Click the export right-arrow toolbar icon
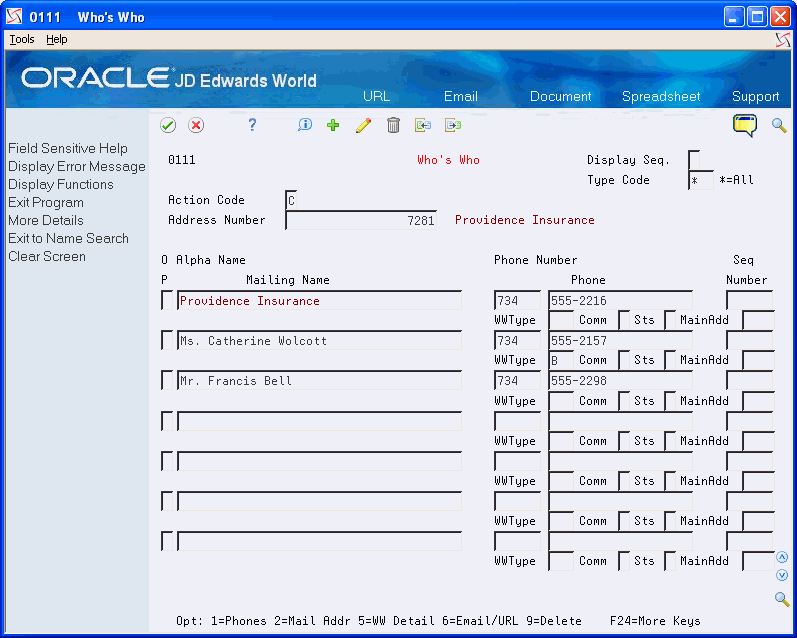 pos(453,125)
